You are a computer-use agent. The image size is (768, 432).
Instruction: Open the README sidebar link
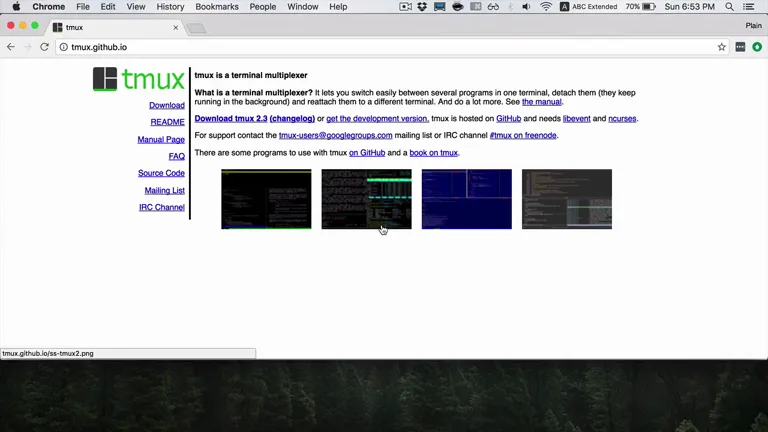(x=167, y=122)
